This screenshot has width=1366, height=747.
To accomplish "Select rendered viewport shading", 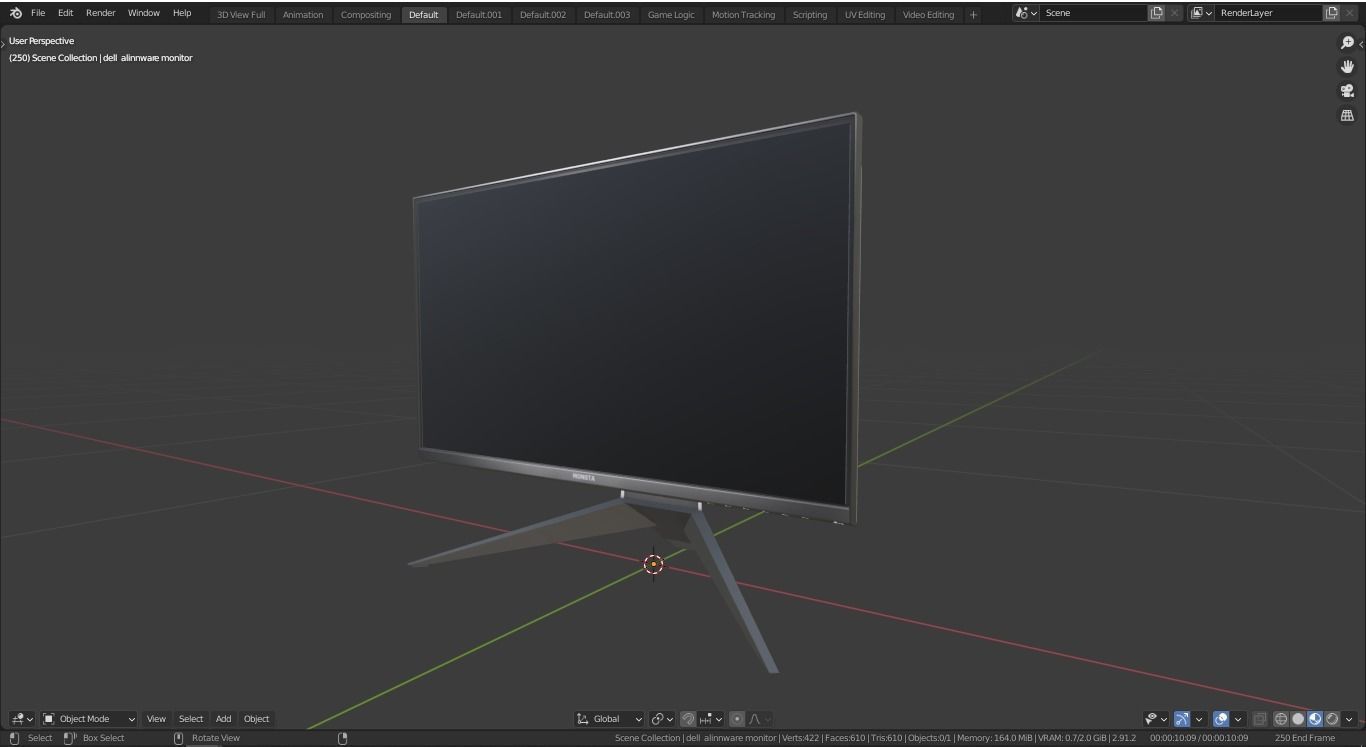I will click(1332, 719).
